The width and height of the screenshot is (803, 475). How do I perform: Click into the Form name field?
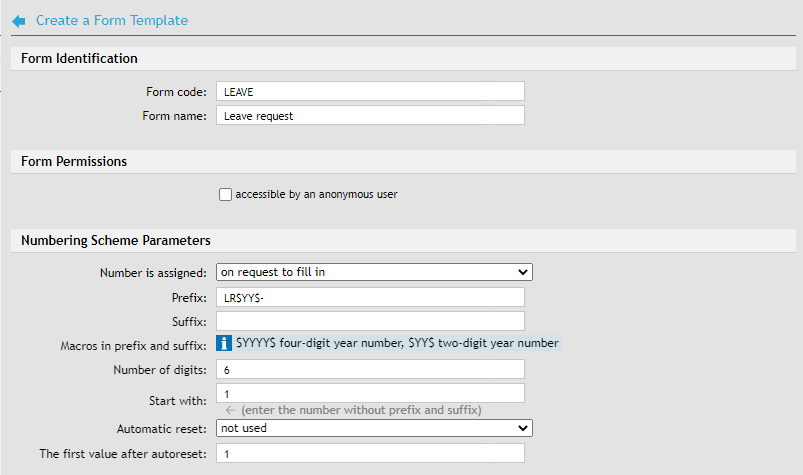pos(370,116)
